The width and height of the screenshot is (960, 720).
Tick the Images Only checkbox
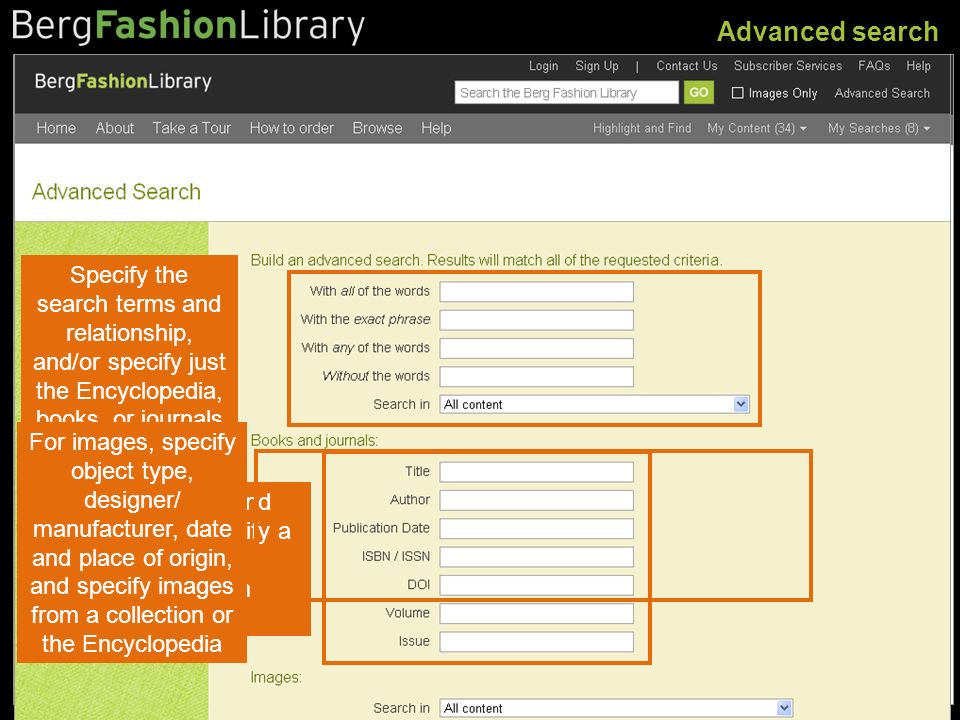[738, 93]
